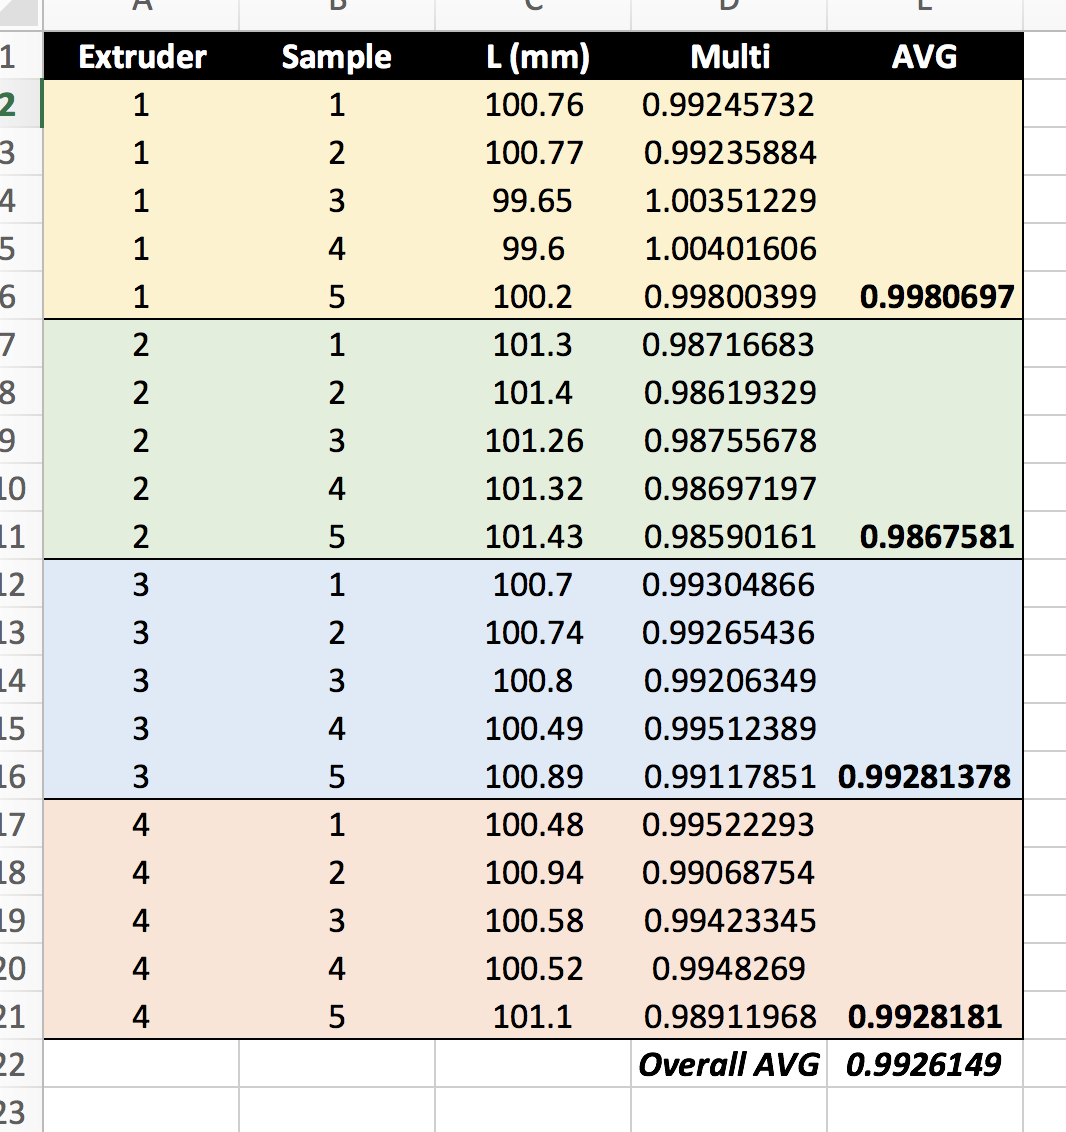Click the 0.9928181 average cell
Image resolution: width=1066 pixels, height=1132 pixels.
point(925,1017)
